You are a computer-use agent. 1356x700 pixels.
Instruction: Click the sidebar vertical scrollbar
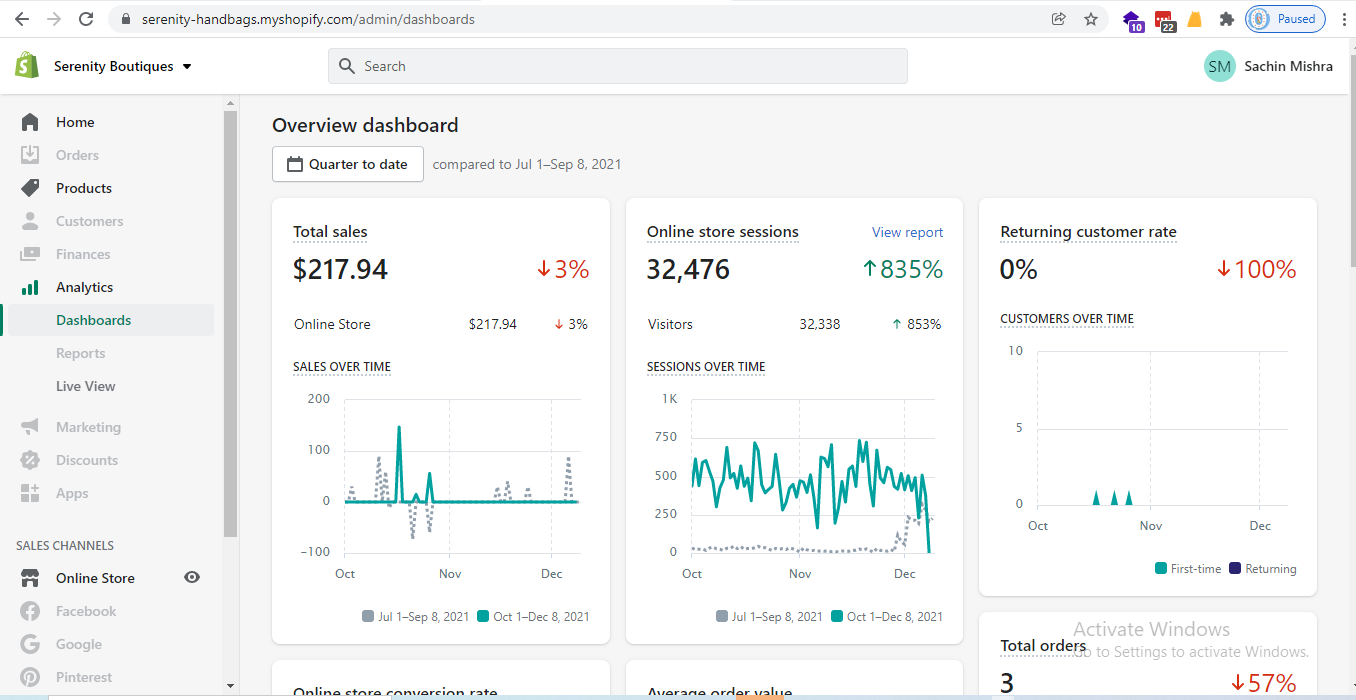tap(231, 324)
